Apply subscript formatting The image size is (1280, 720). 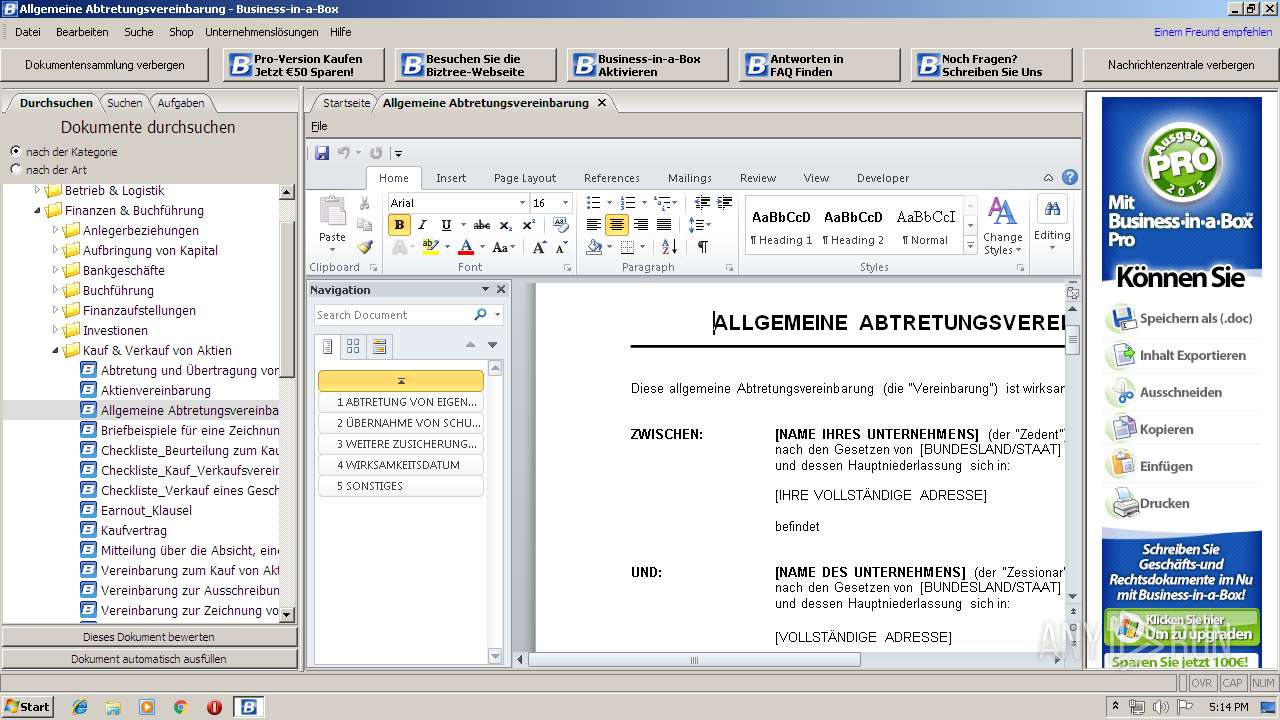tap(505, 225)
